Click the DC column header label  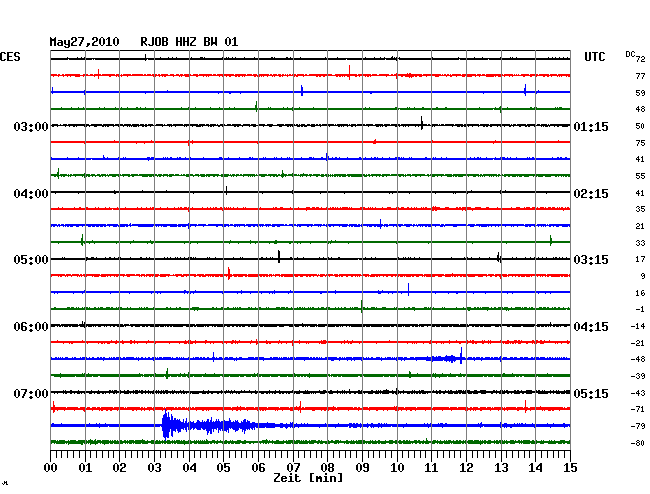tap(630, 54)
